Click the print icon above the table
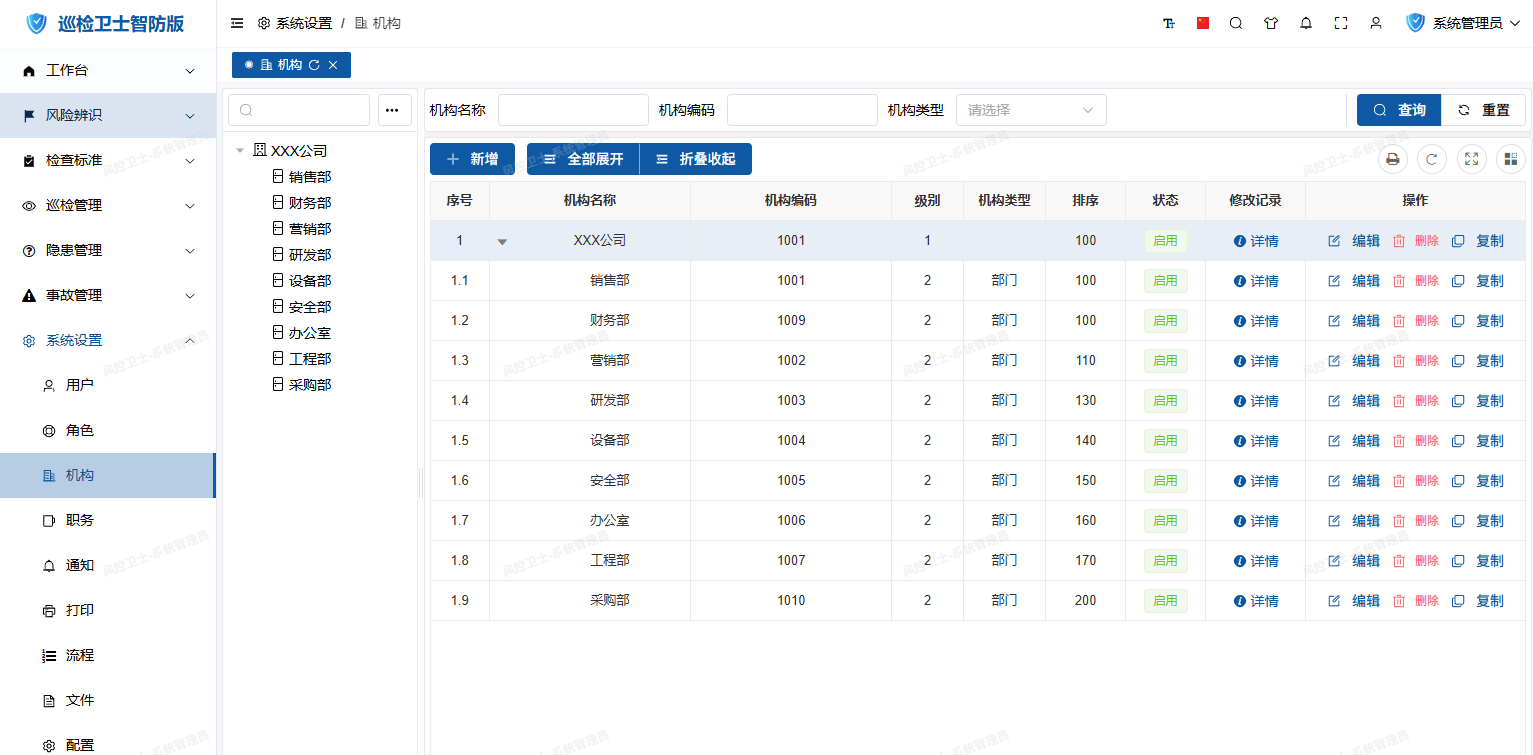This screenshot has width=1533, height=755. pyautogui.click(x=1392, y=159)
